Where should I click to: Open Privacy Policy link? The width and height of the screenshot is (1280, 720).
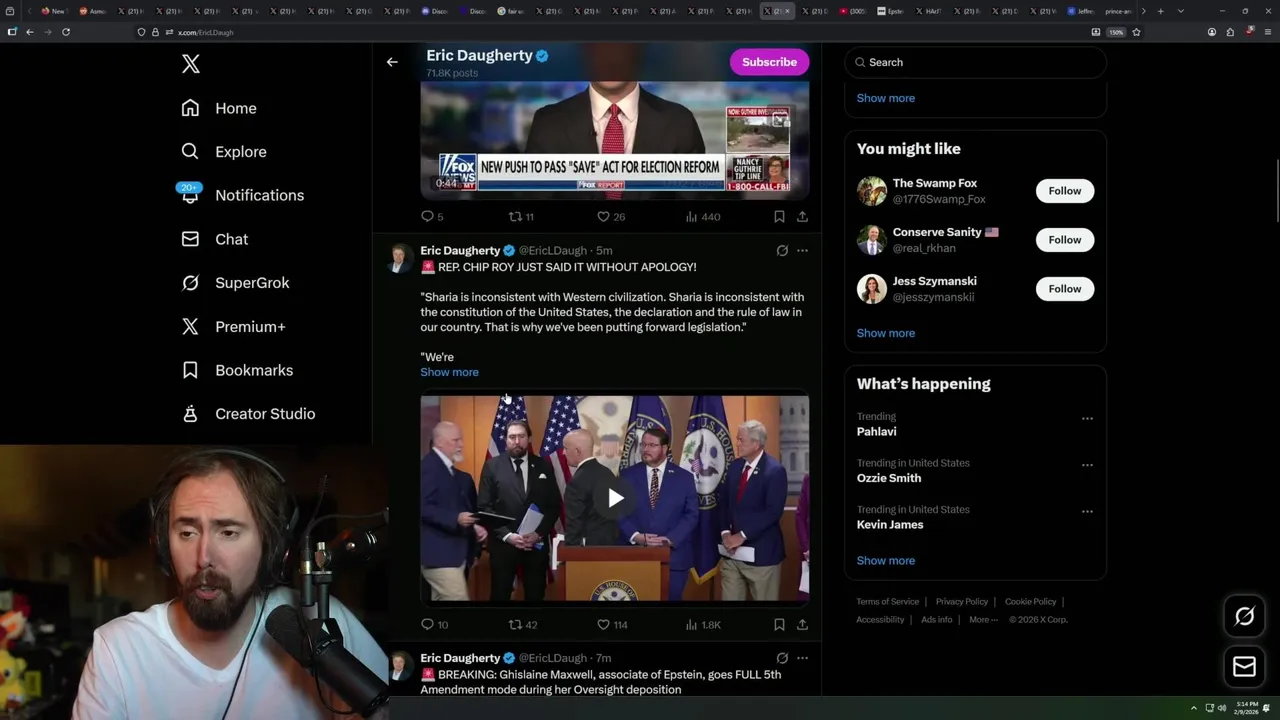(x=961, y=602)
